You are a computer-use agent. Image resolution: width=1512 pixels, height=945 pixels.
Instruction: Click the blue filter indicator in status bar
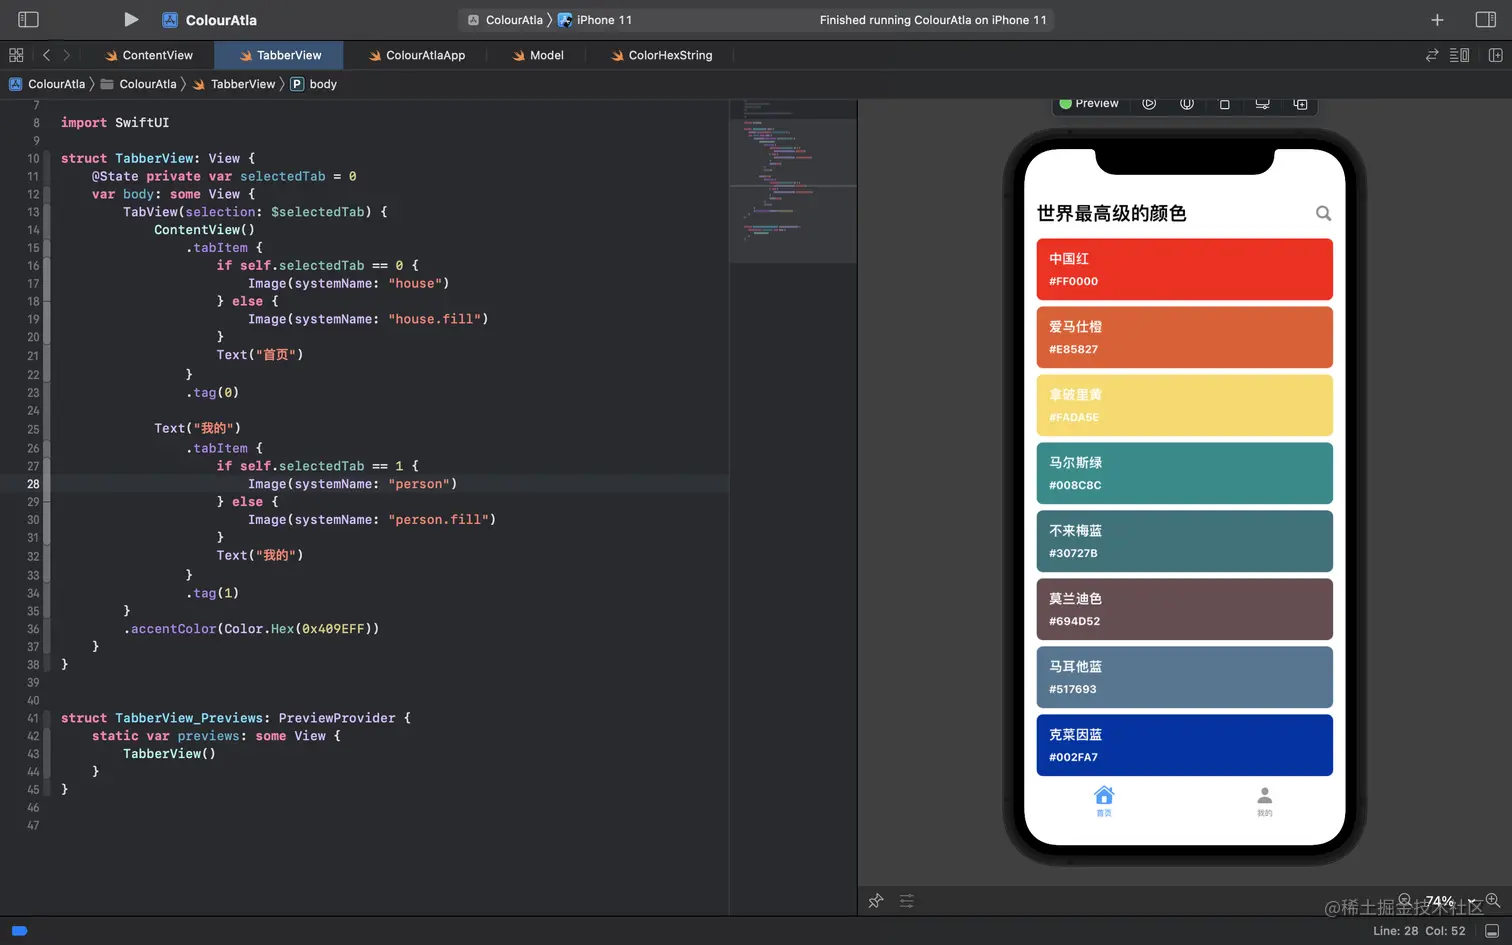click(19, 931)
